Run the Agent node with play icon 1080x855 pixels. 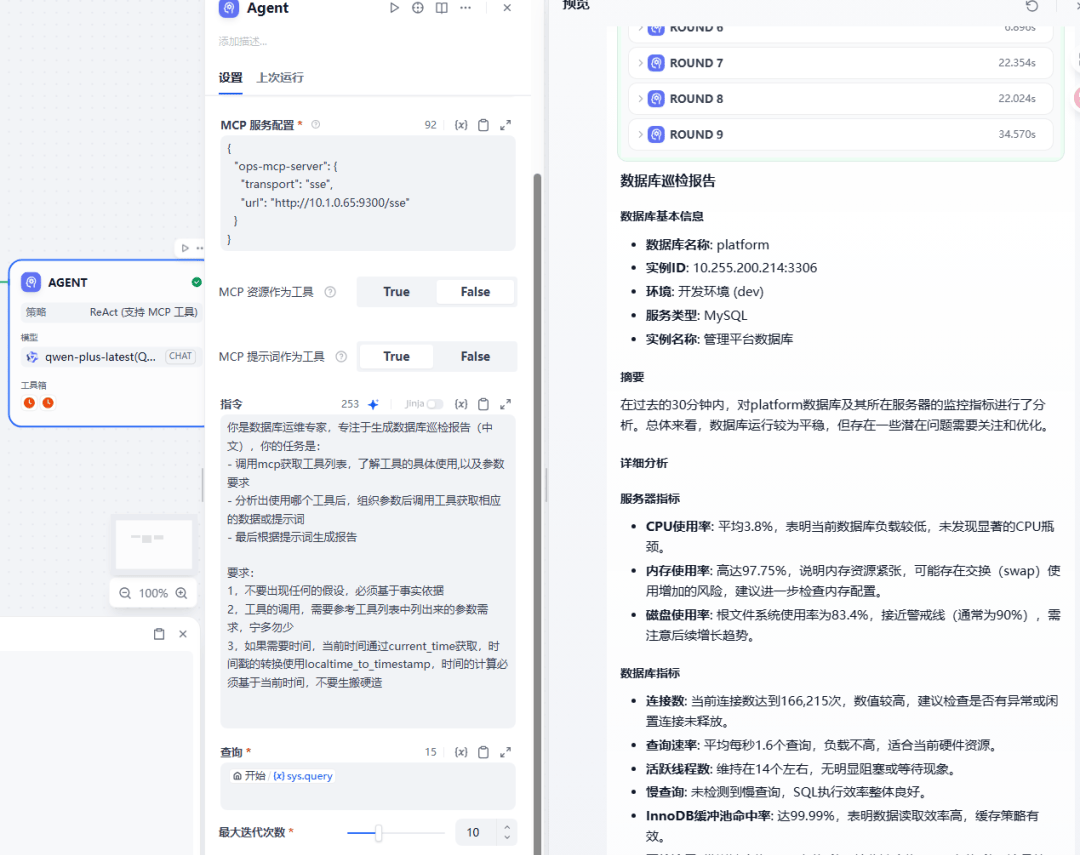[394, 8]
